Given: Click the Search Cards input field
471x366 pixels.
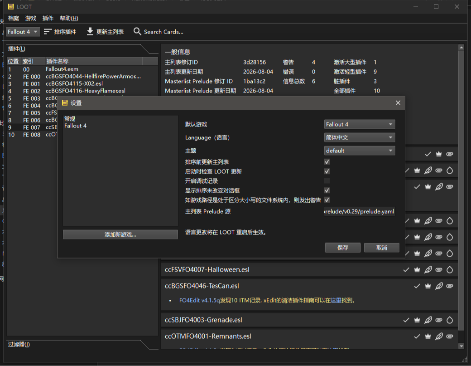Looking at the screenshot, I should 163,32.
